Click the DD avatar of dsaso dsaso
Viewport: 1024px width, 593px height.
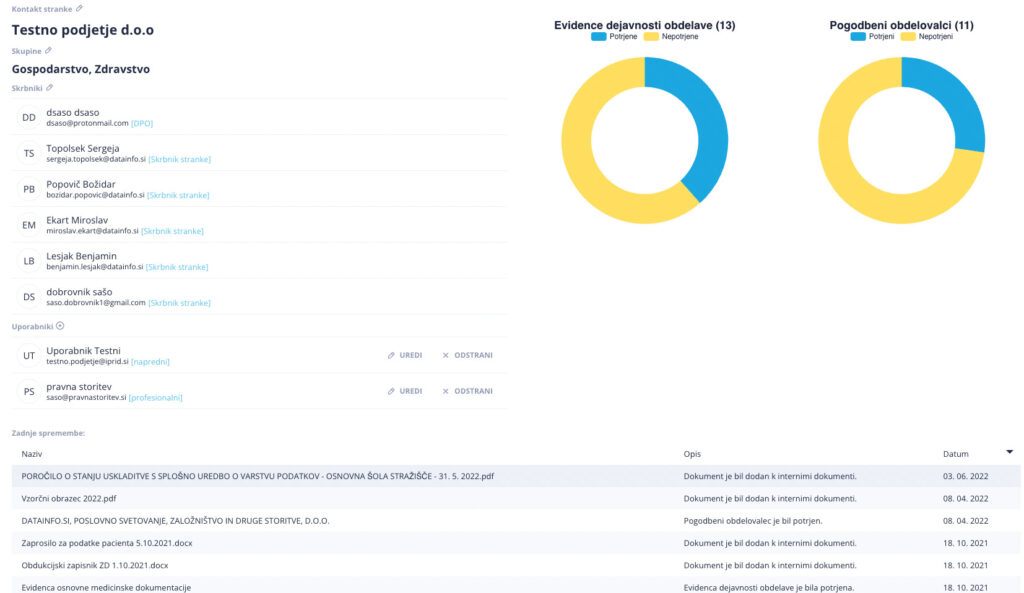(x=28, y=117)
